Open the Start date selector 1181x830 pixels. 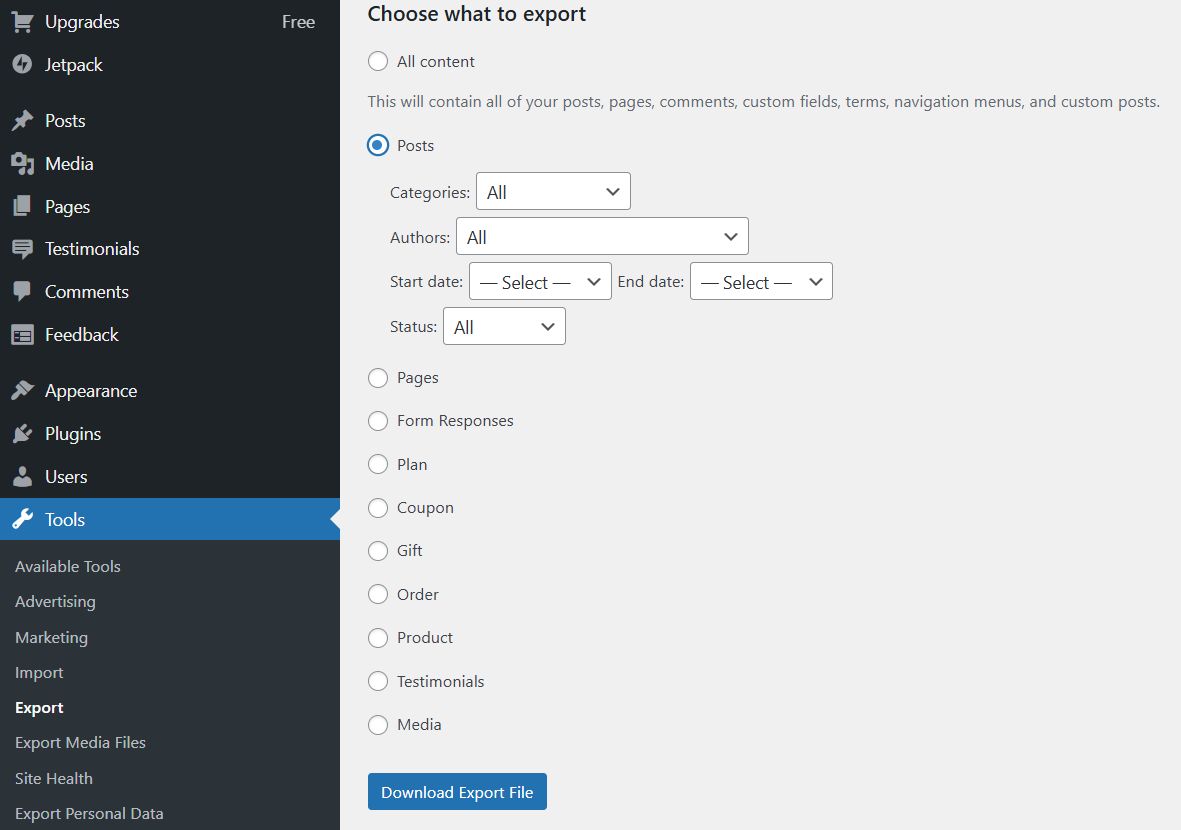pyautogui.click(x=540, y=281)
